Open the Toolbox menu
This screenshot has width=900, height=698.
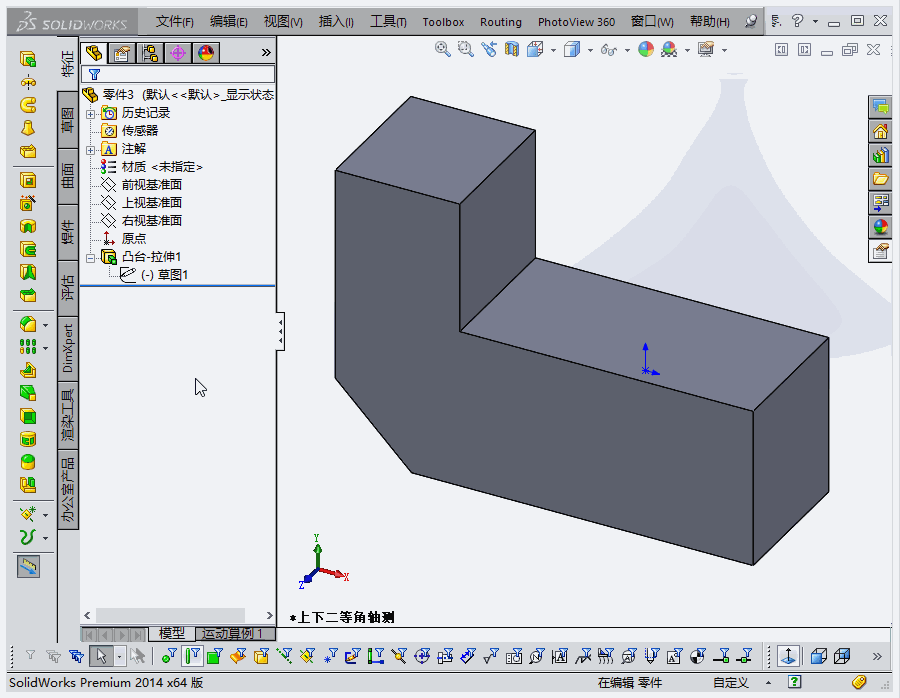point(443,22)
